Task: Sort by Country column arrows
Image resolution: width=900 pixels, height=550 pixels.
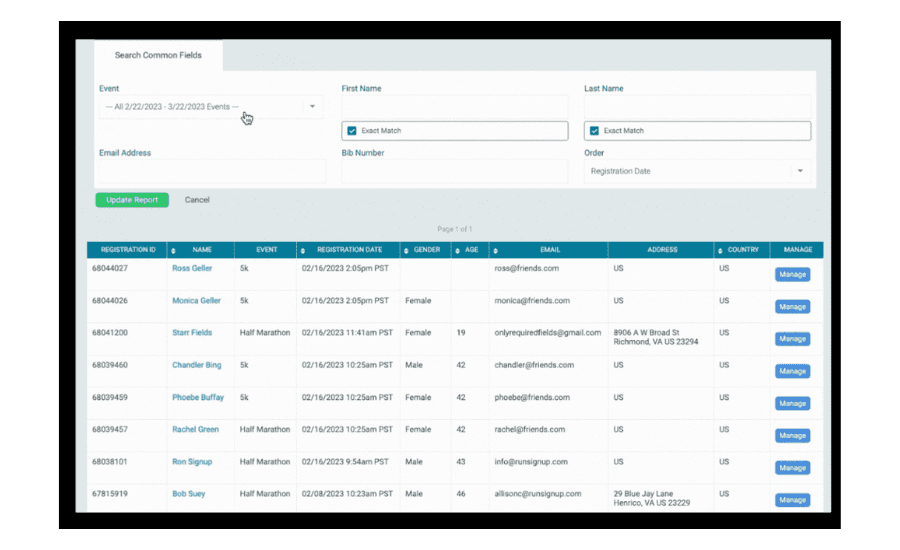Action: coord(720,250)
